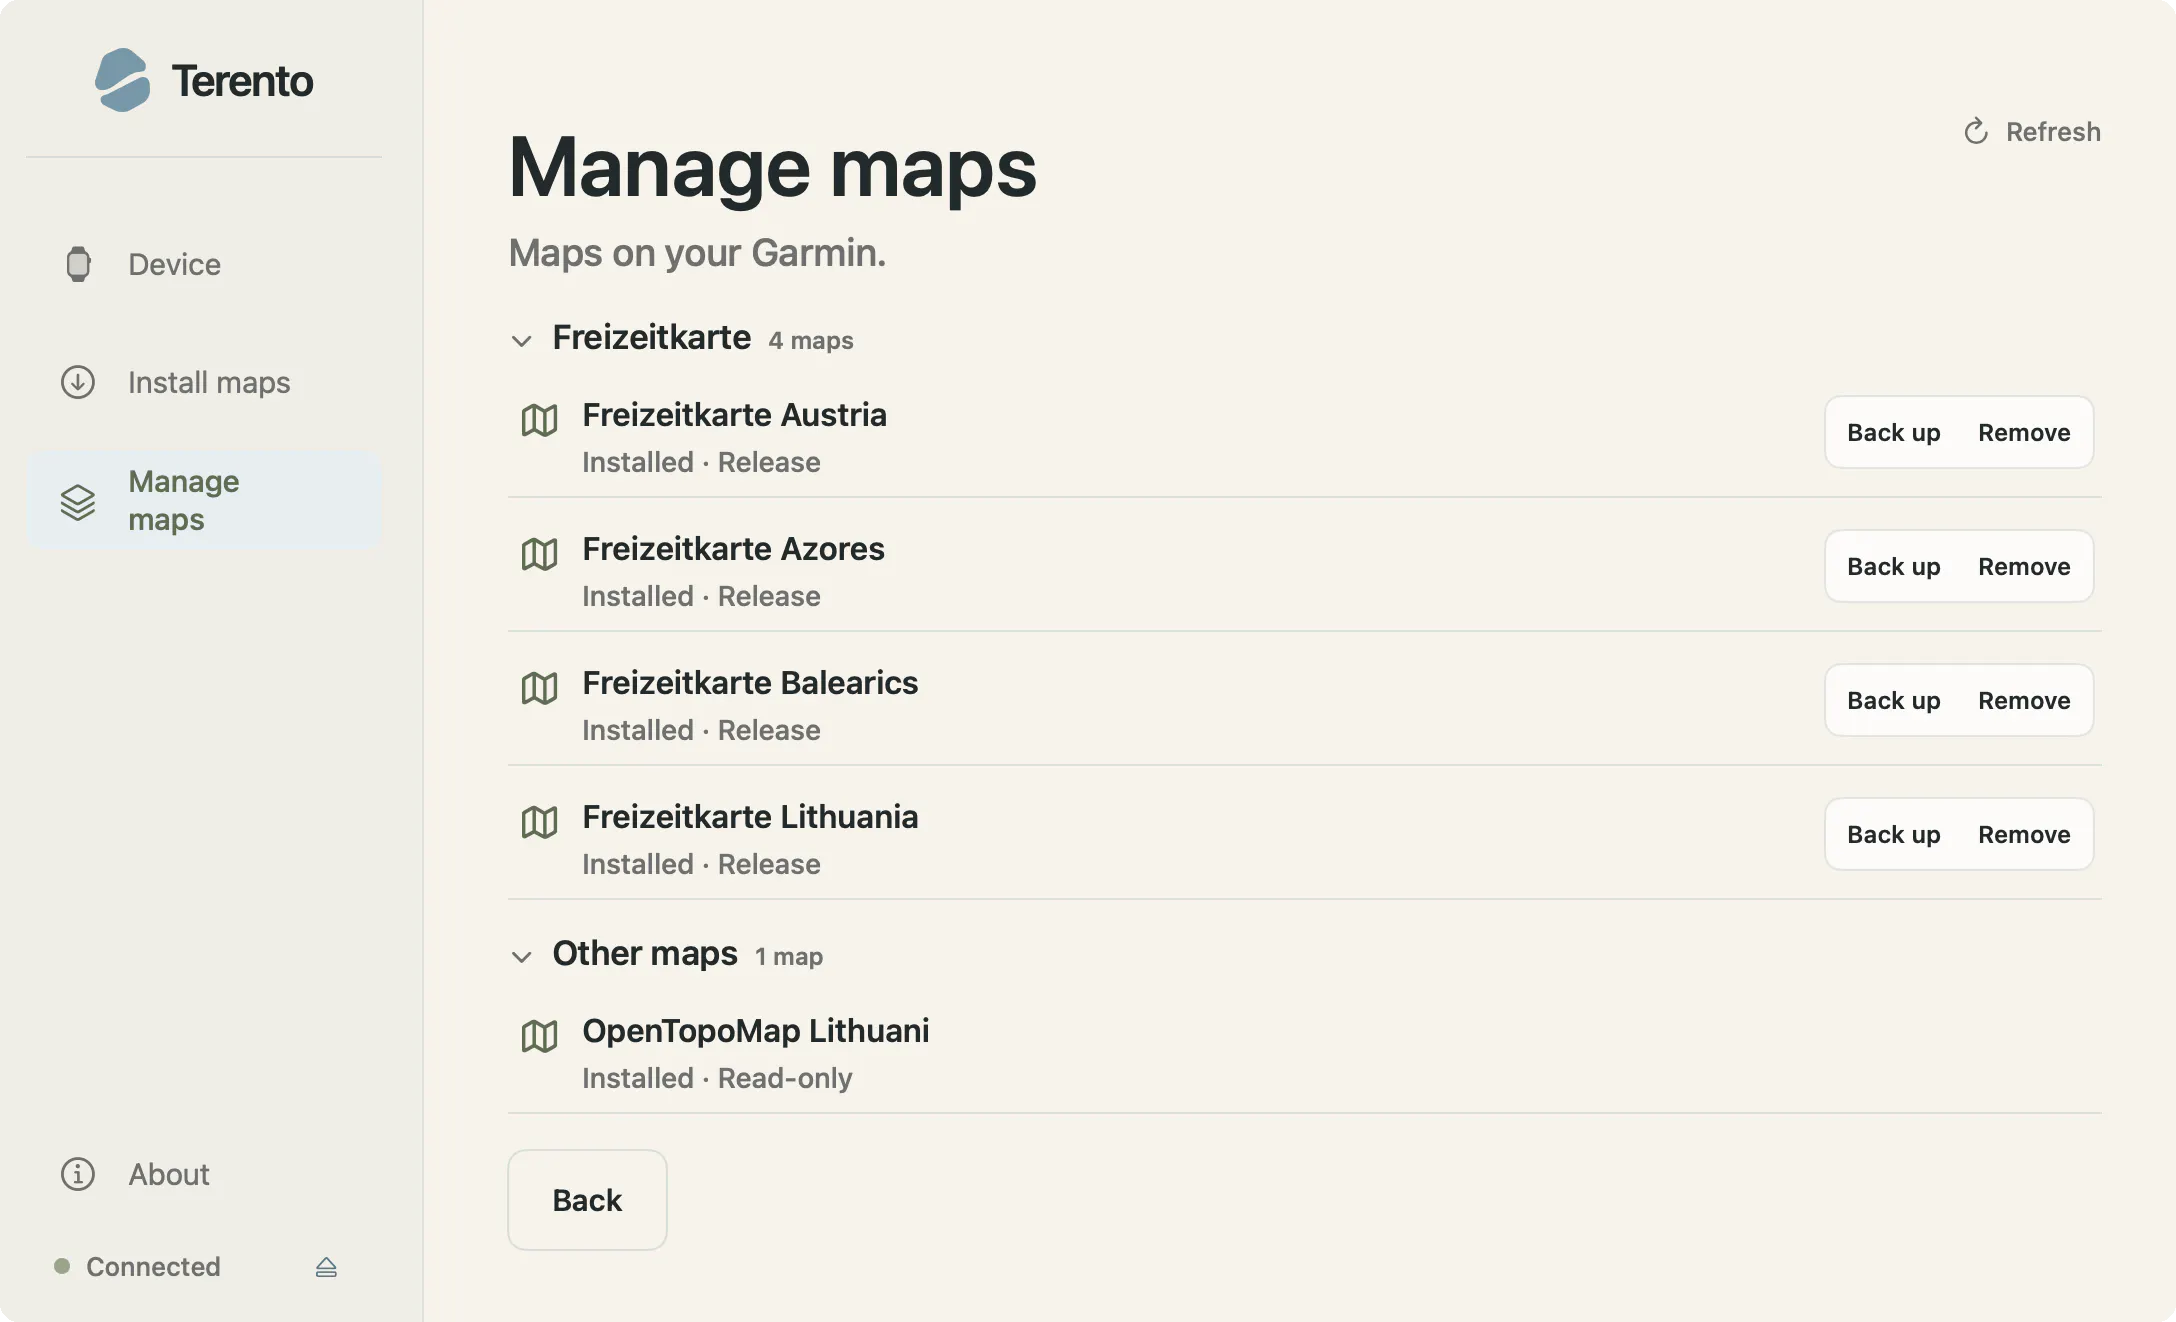Click the map icon beside Freizeitkarte Azores

click(539, 554)
